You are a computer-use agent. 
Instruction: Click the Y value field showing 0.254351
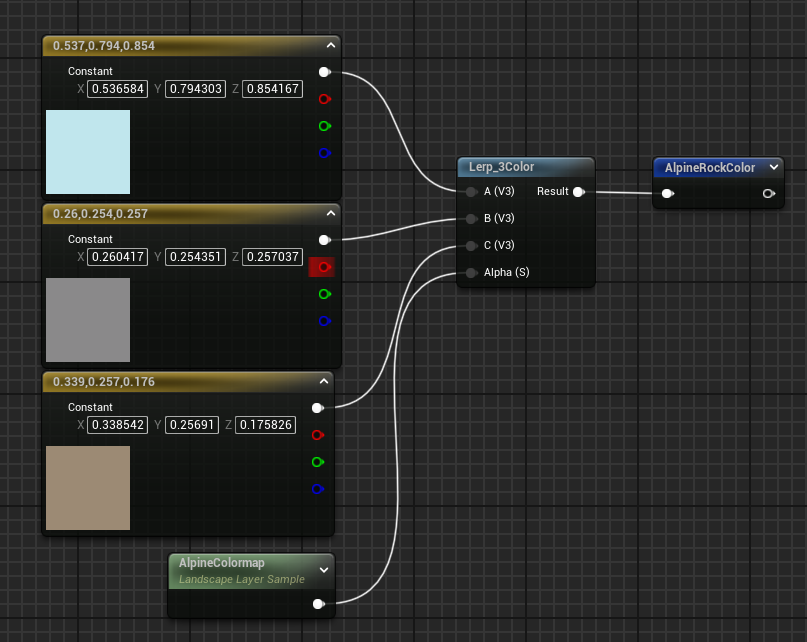pyautogui.click(x=196, y=257)
